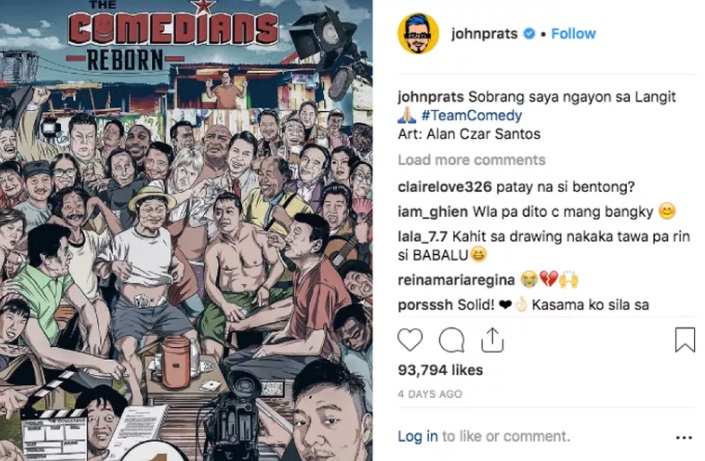The image size is (705, 461).
Task: Open lala_7.7 commenter profile
Action: 423,237
